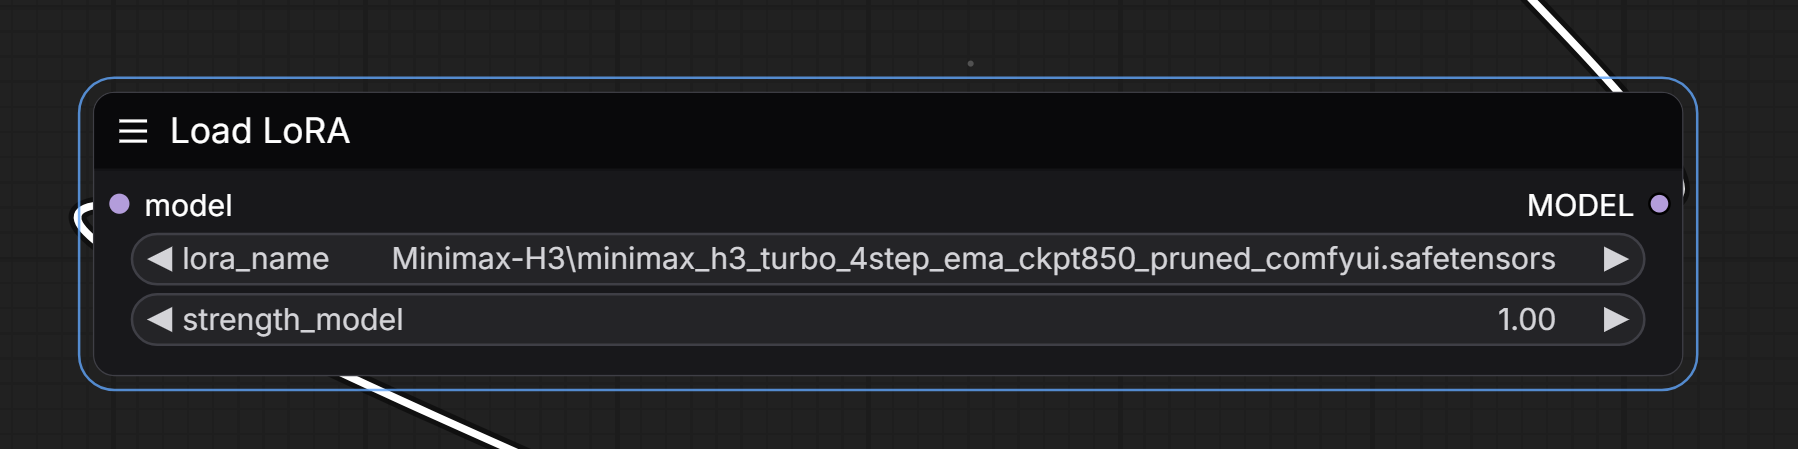Click the strength_model widget label

(293, 320)
